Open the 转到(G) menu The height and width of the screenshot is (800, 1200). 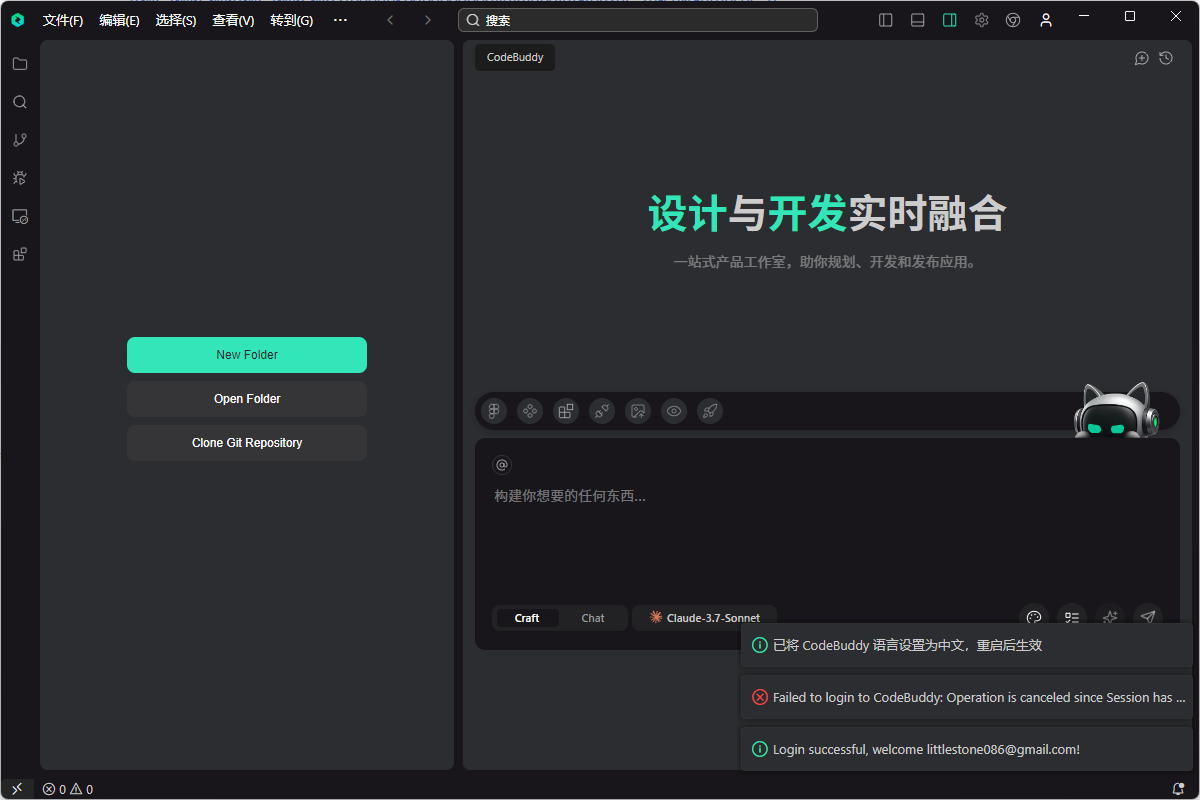pos(292,20)
